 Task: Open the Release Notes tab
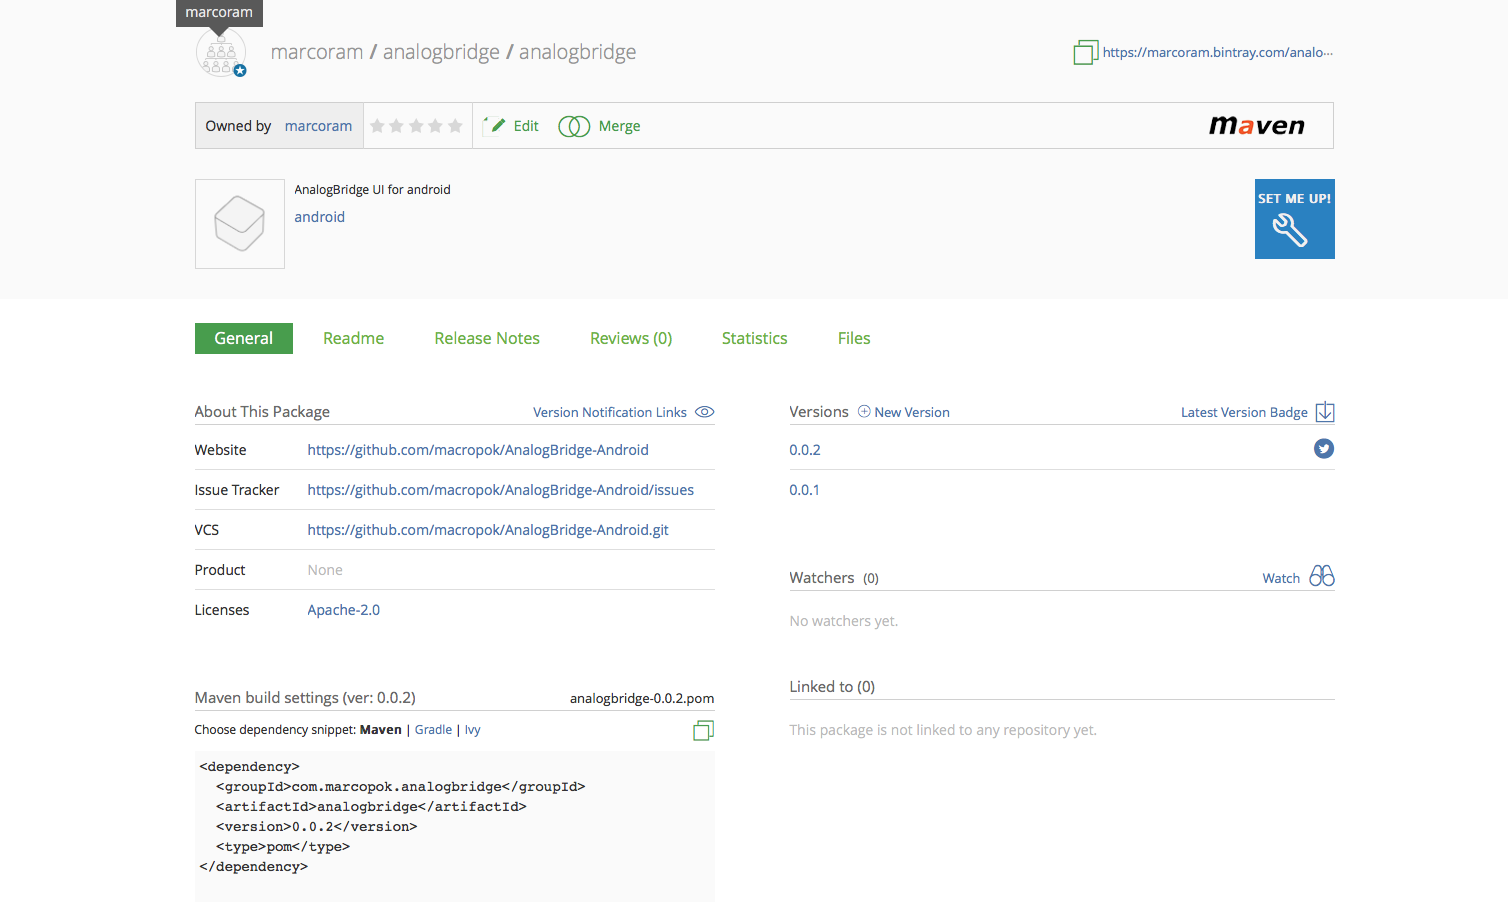pos(487,338)
